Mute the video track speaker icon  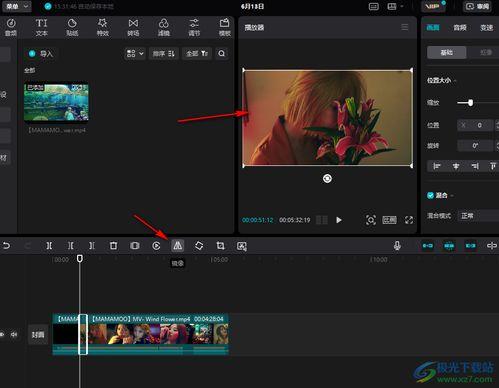[x=14, y=334]
